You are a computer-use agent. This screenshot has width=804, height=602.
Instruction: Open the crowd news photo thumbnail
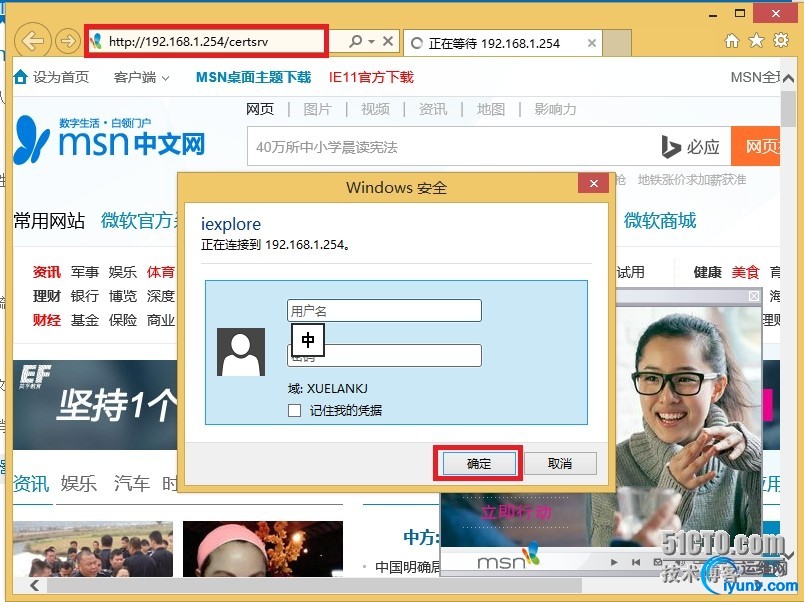point(93,549)
